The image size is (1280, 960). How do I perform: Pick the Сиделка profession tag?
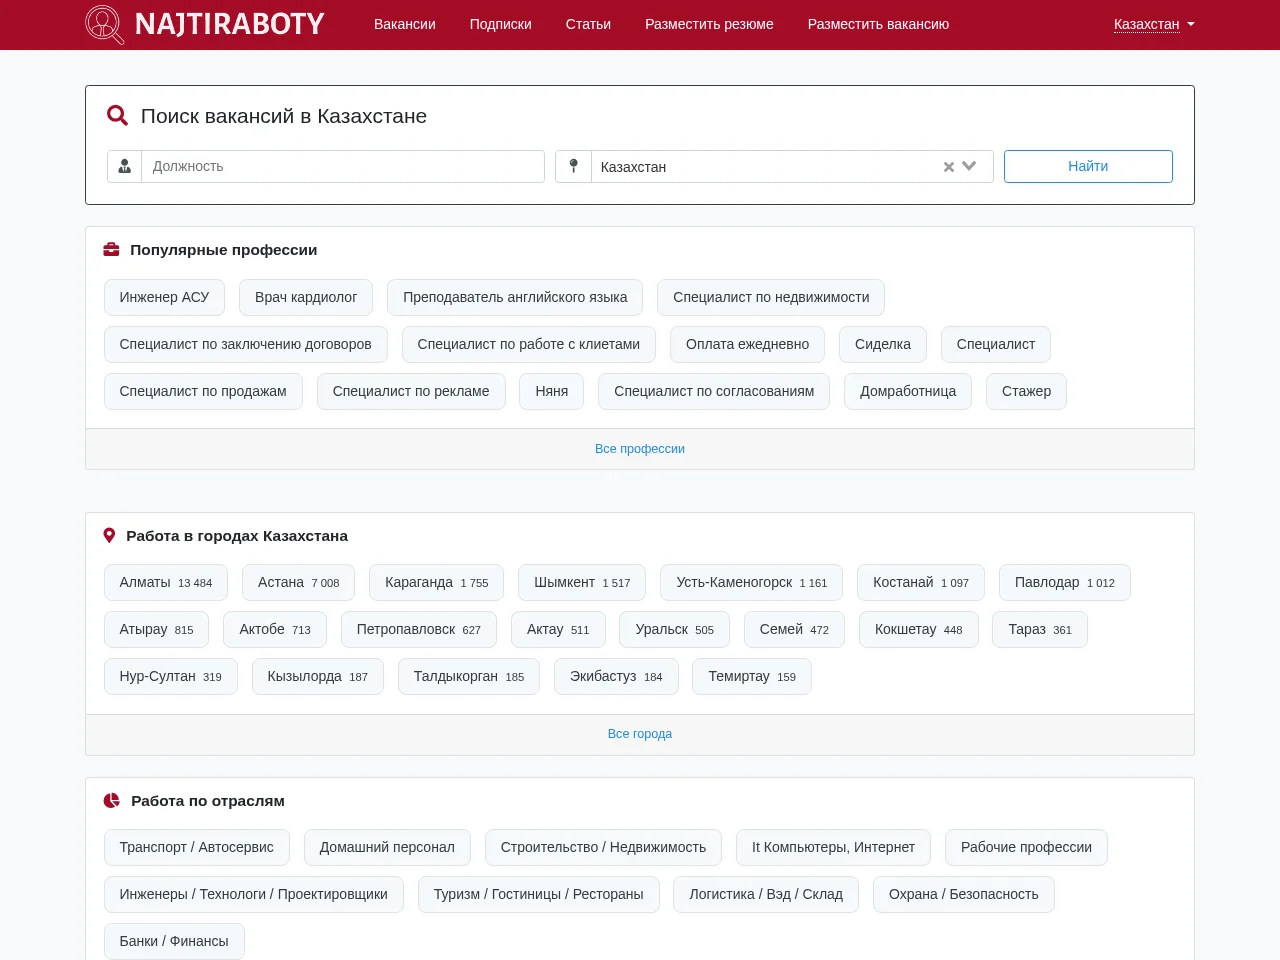883,344
